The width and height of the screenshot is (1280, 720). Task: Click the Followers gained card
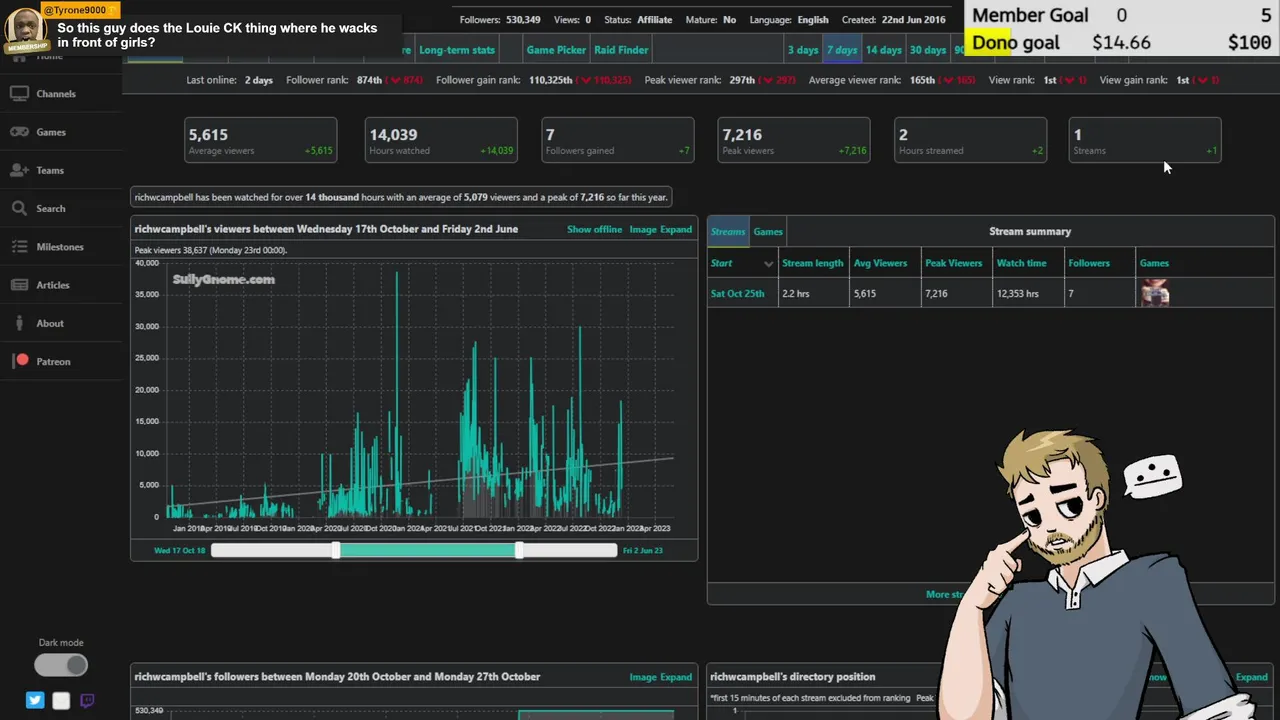point(618,140)
